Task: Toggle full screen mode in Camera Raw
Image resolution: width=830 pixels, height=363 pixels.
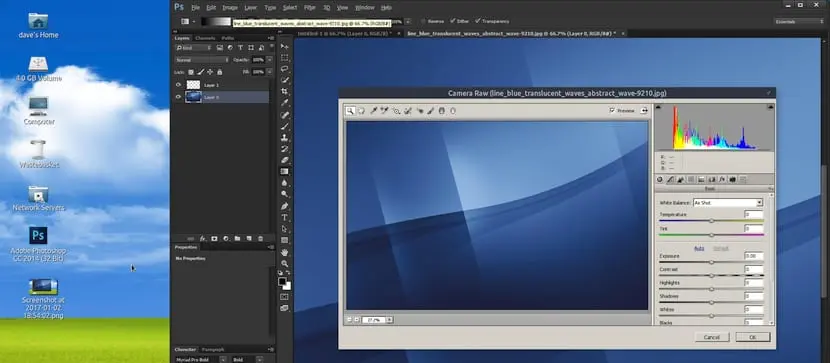Action: click(644, 111)
